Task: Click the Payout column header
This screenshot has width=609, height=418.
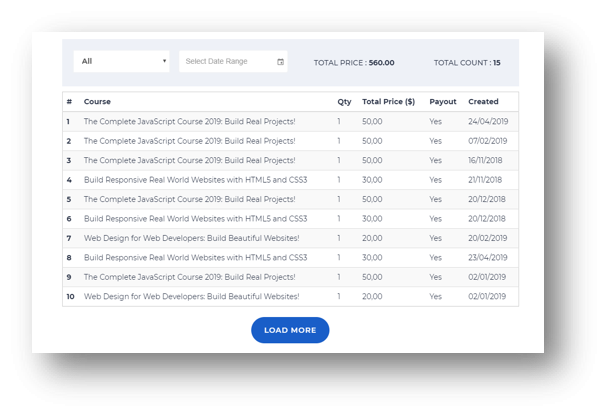Action: pos(443,102)
